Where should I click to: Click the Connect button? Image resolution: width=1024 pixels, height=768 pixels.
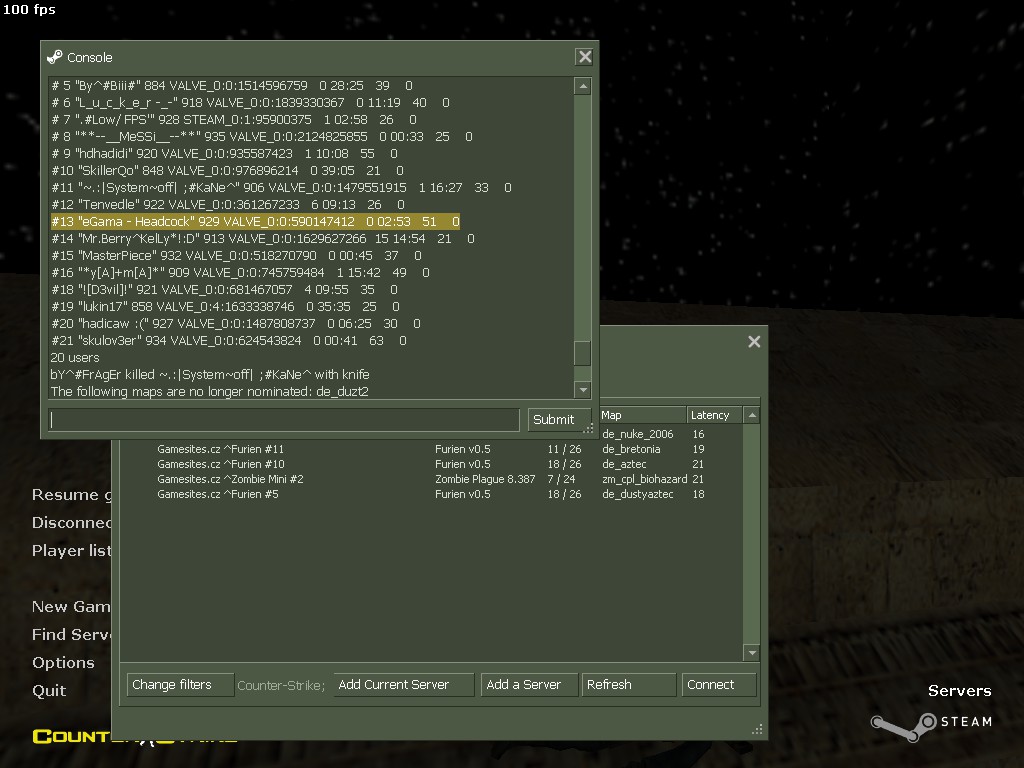click(719, 685)
